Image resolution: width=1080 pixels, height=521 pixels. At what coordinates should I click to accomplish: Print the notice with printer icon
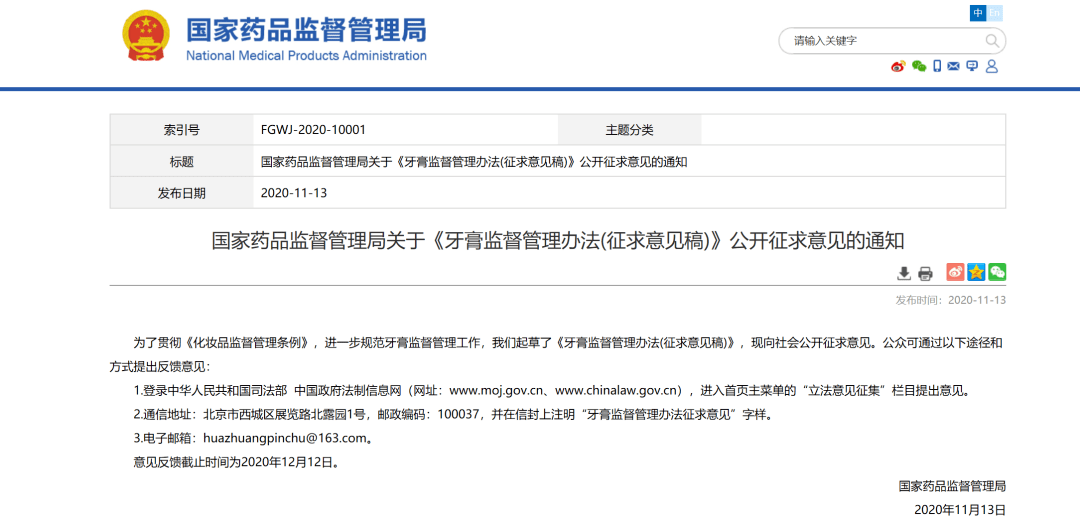925,273
